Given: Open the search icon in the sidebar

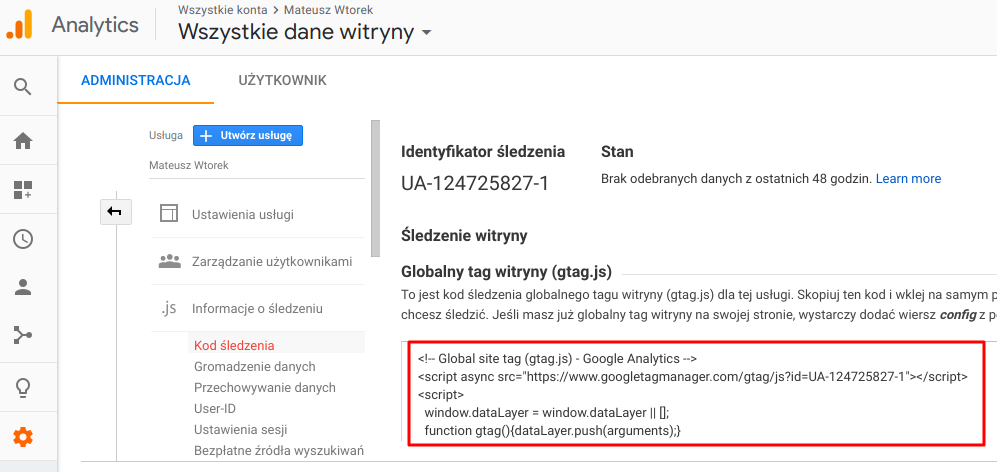Looking at the screenshot, I should coord(23,87).
